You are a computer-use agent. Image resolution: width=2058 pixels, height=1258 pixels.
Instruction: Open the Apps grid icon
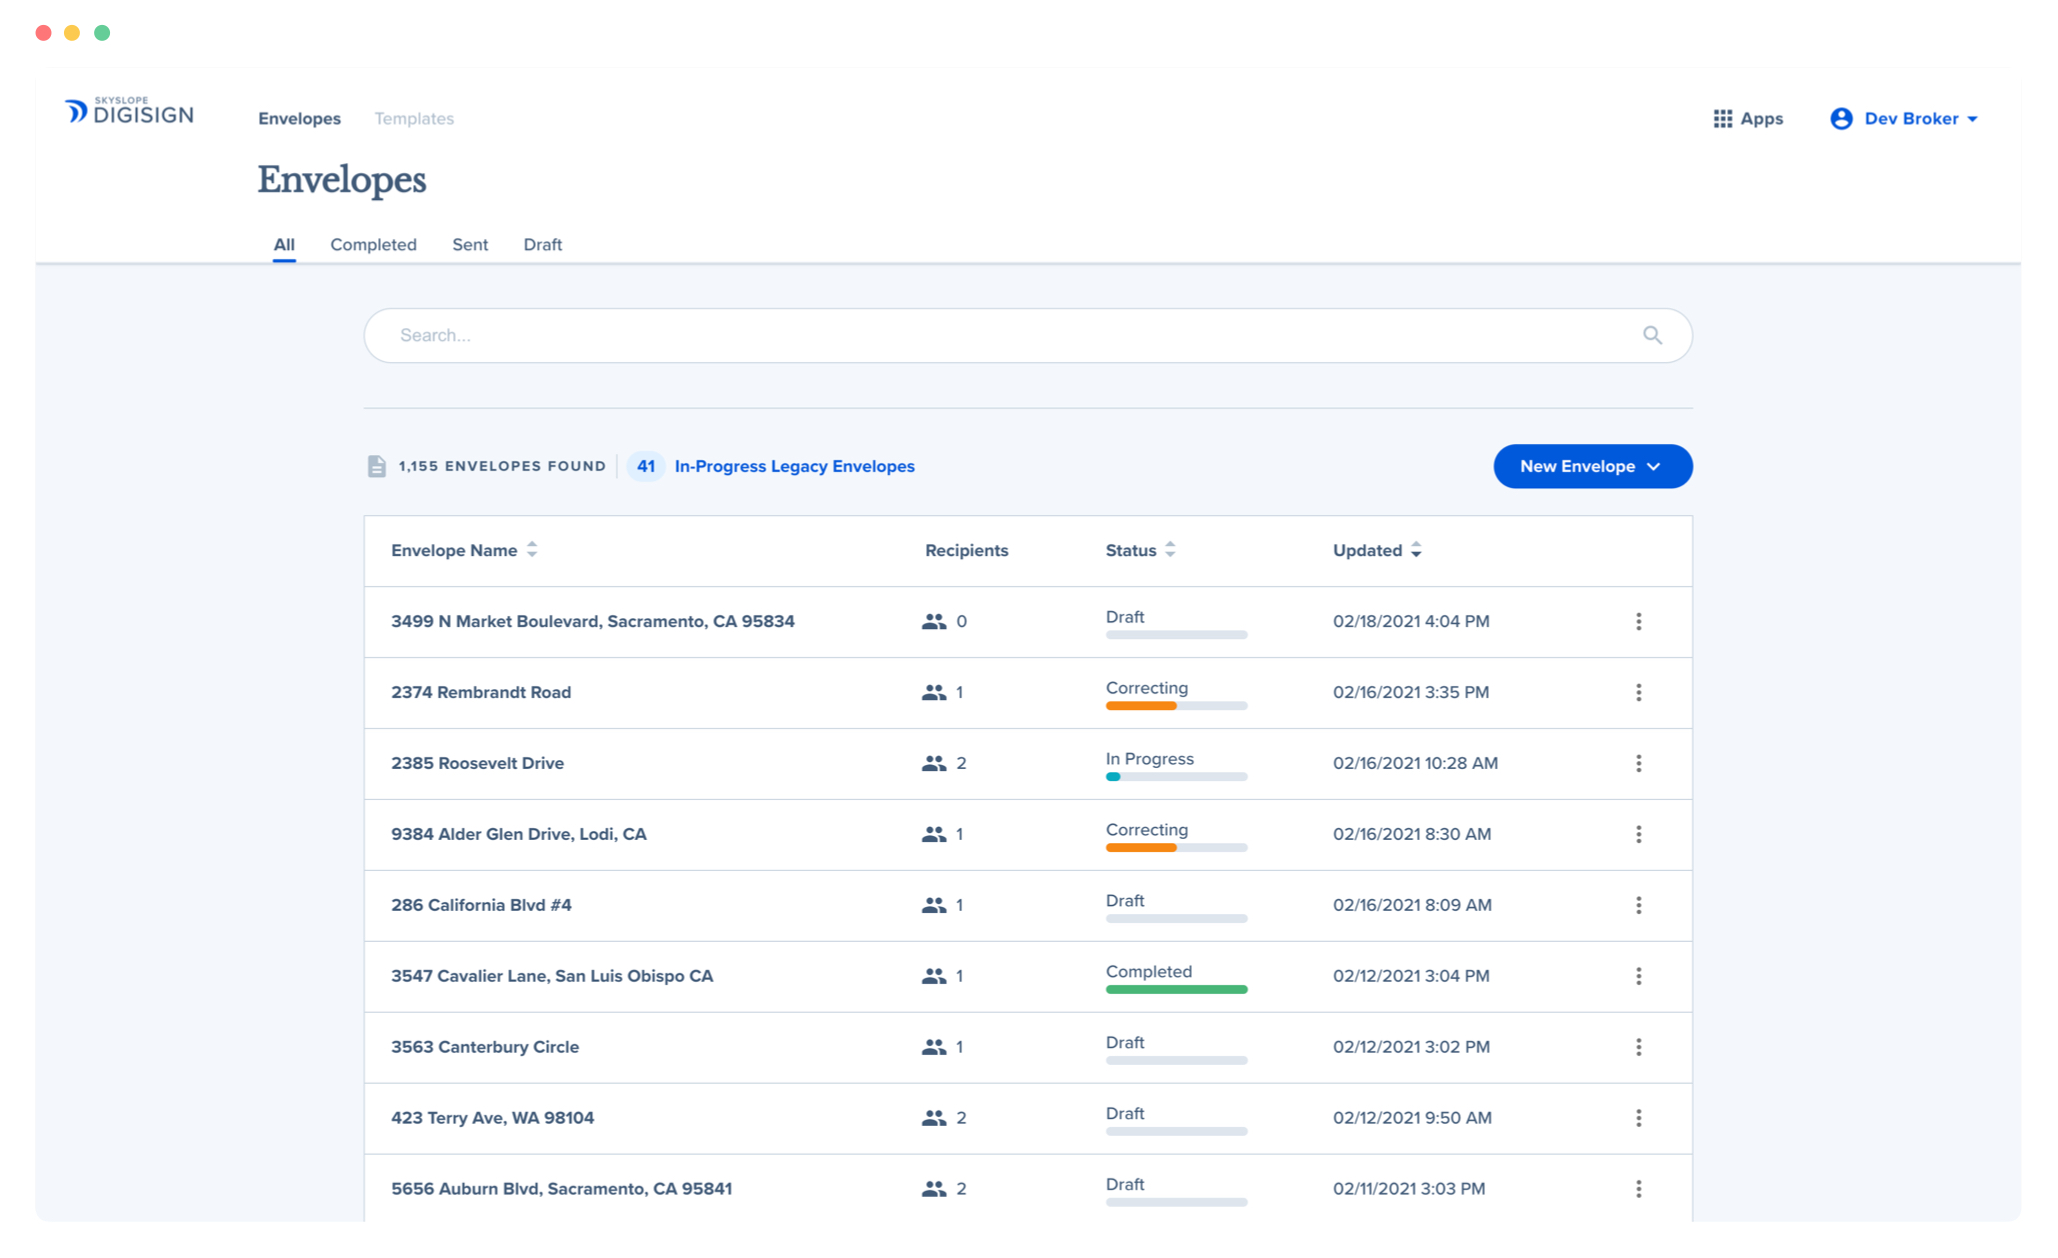click(1722, 119)
